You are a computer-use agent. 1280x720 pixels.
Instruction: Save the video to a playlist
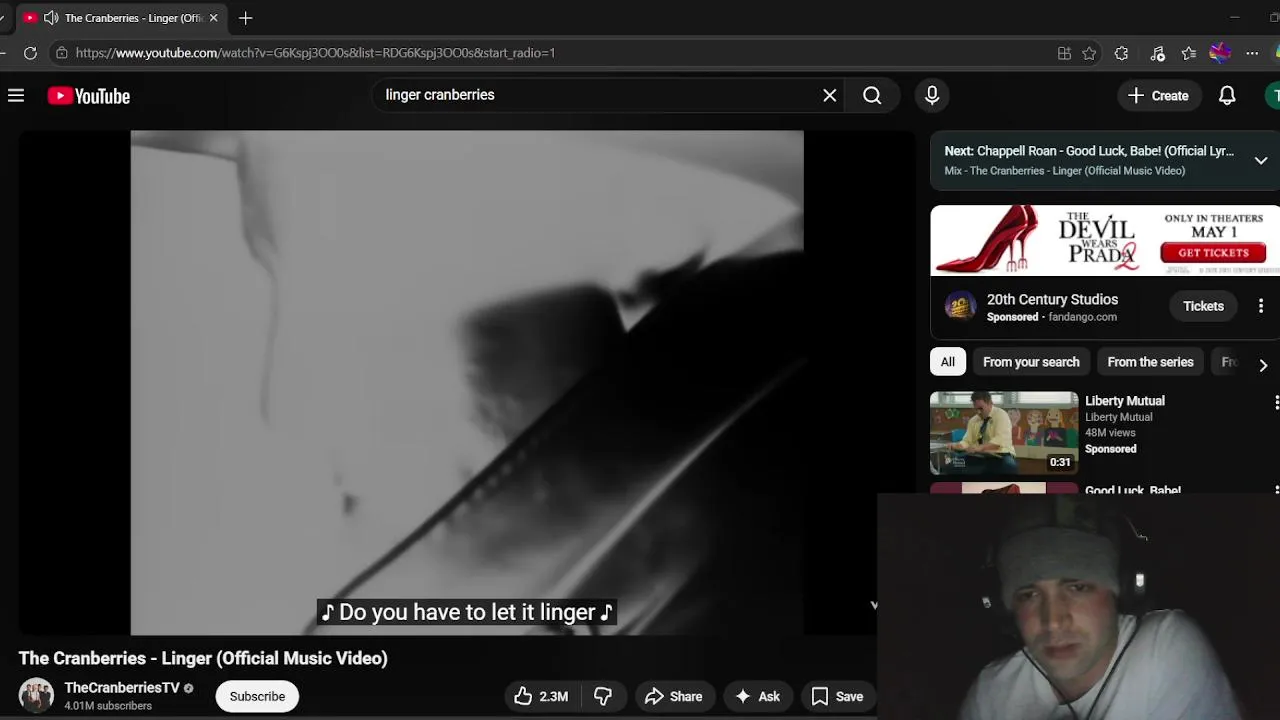tap(837, 696)
